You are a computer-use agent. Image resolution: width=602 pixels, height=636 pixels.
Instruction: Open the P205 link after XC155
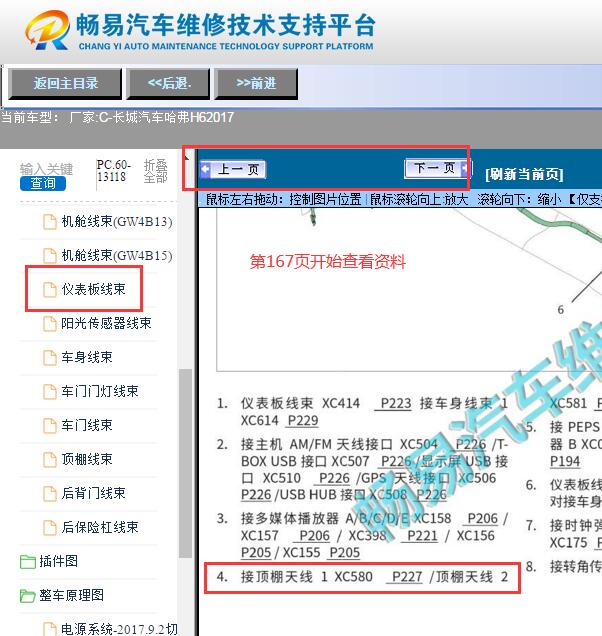[345, 553]
